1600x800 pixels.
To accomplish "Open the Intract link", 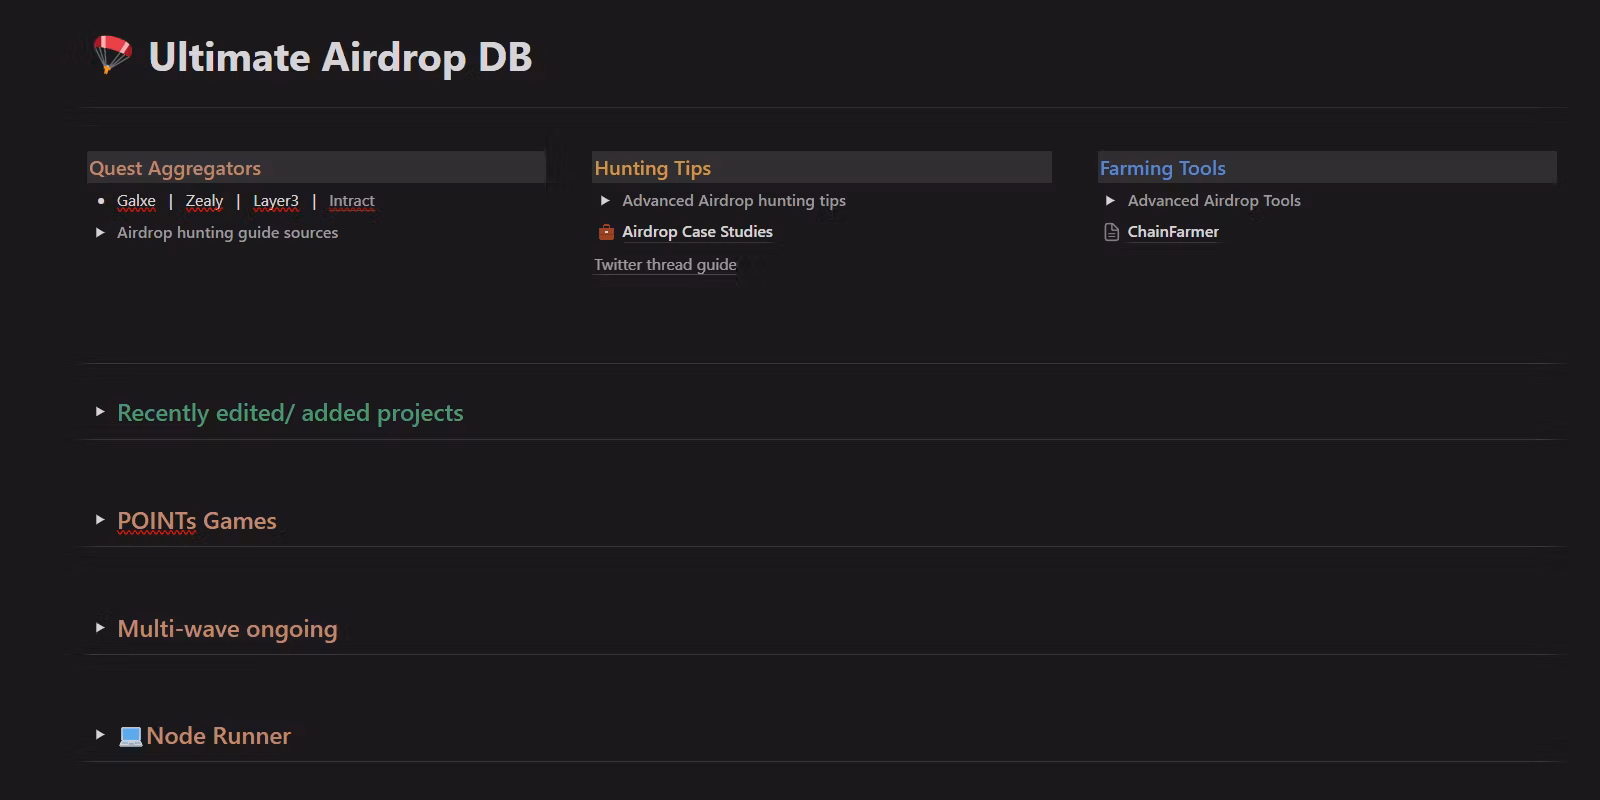I will pyautogui.click(x=352, y=201).
